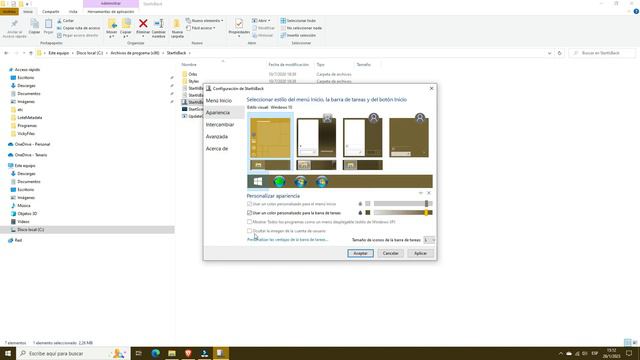Create a Nueva carpeta from the ribbon
This screenshot has height=360, width=640.
point(177,28)
